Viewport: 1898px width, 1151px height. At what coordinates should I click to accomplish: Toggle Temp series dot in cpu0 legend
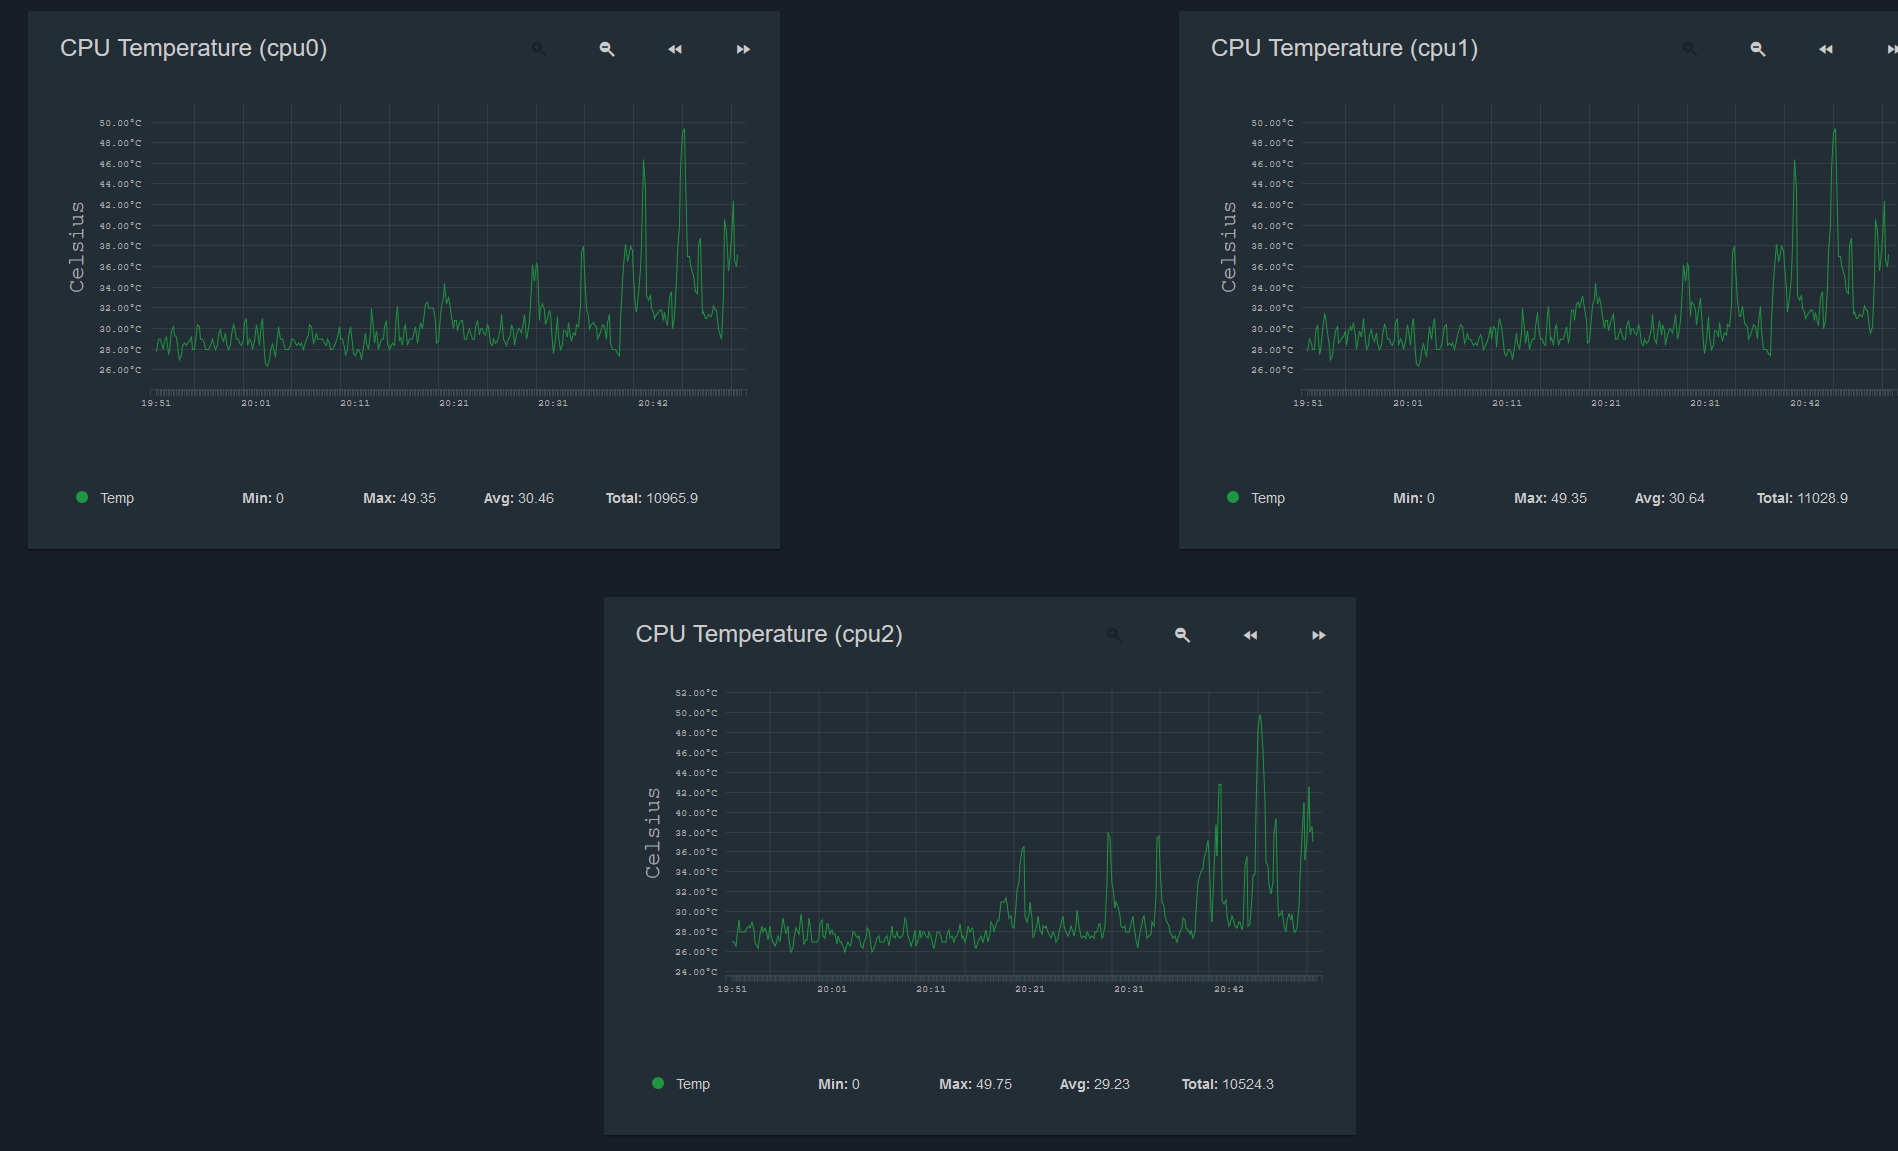[x=82, y=497]
